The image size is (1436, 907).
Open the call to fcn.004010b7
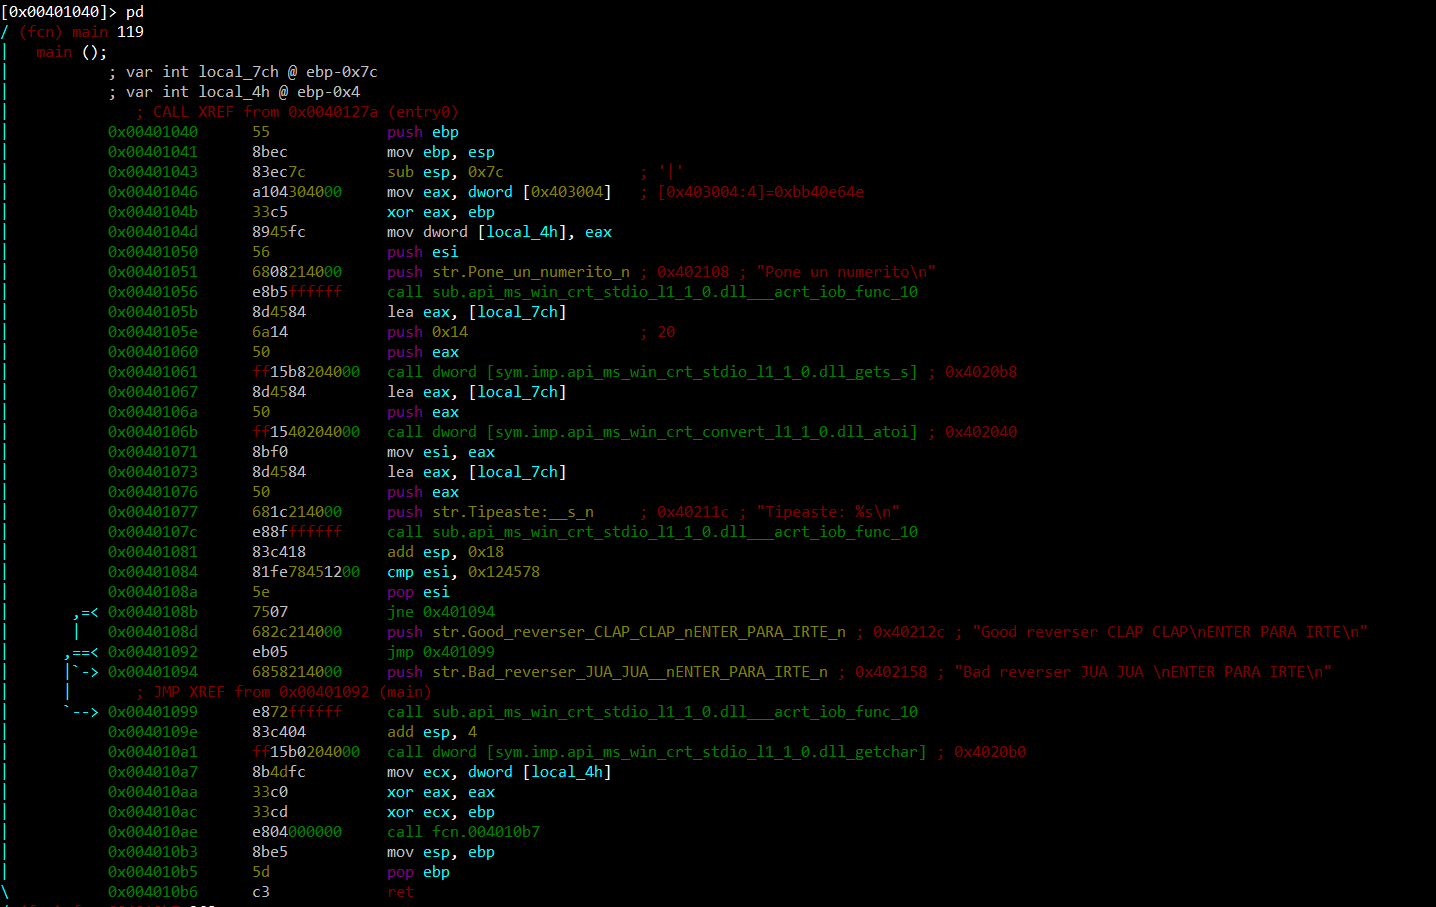pyautogui.click(x=463, y=832)
